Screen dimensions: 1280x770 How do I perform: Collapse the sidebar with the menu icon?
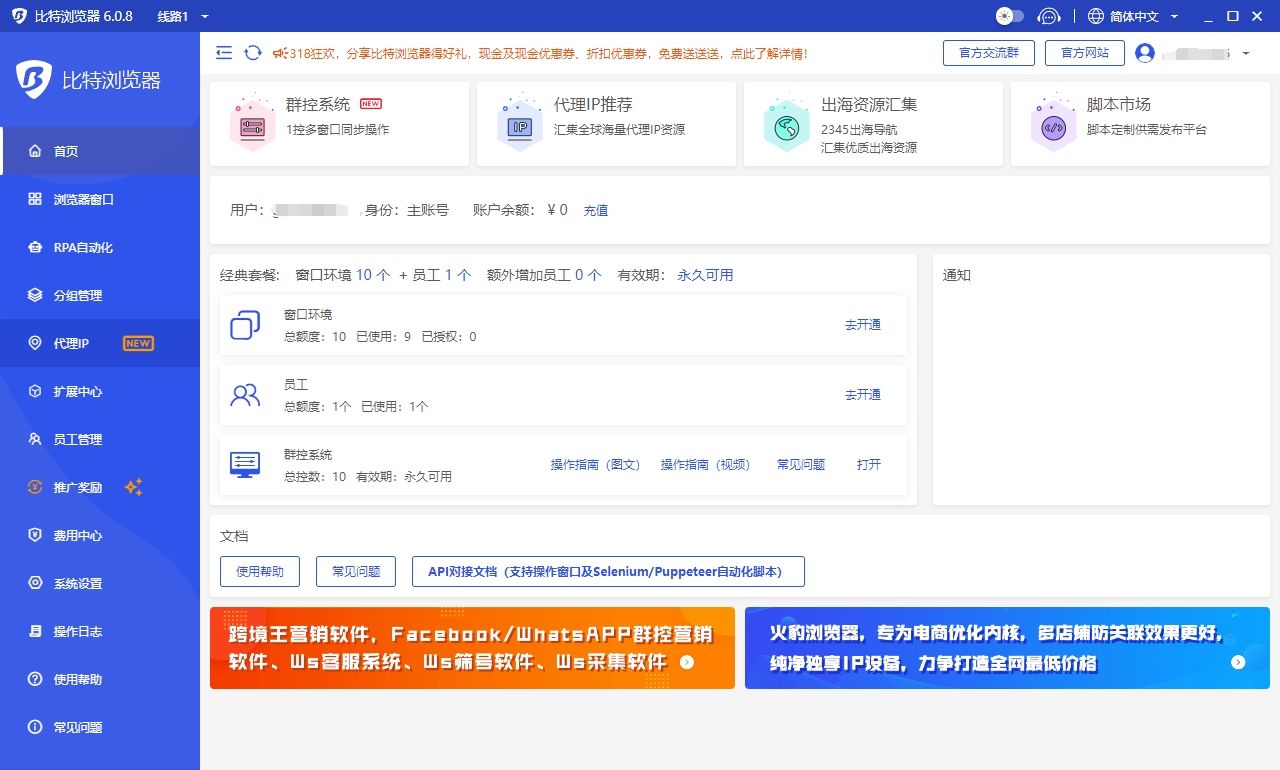(x=224, y=53)
